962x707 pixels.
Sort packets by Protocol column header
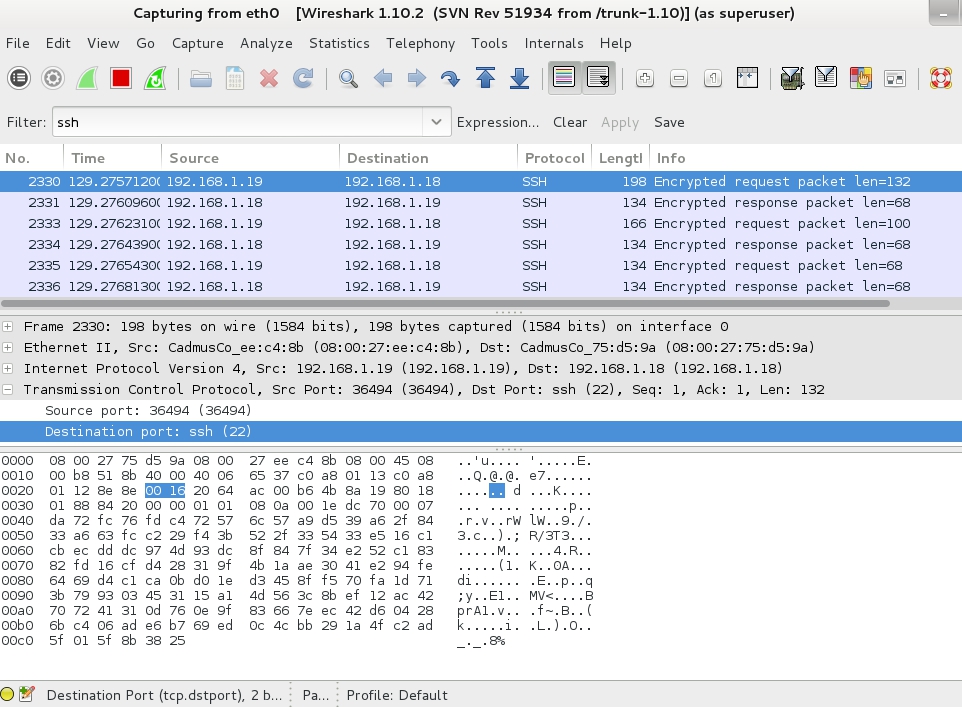point(554,158)
